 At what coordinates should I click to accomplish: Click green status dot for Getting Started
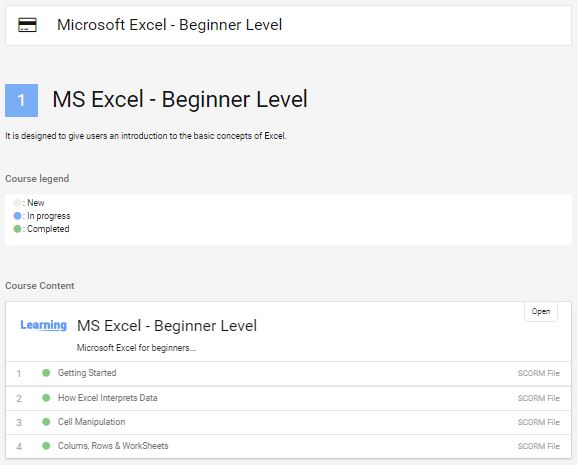[x=46, y=373]
